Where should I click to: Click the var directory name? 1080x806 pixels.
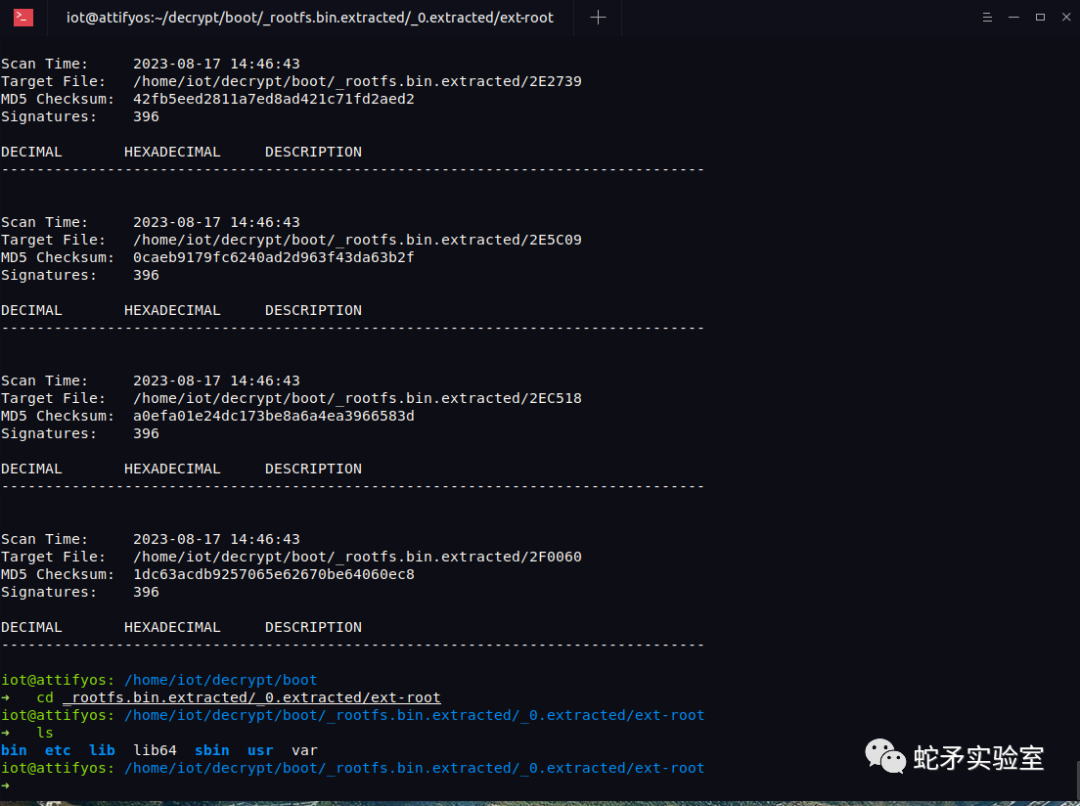[303, 750]
